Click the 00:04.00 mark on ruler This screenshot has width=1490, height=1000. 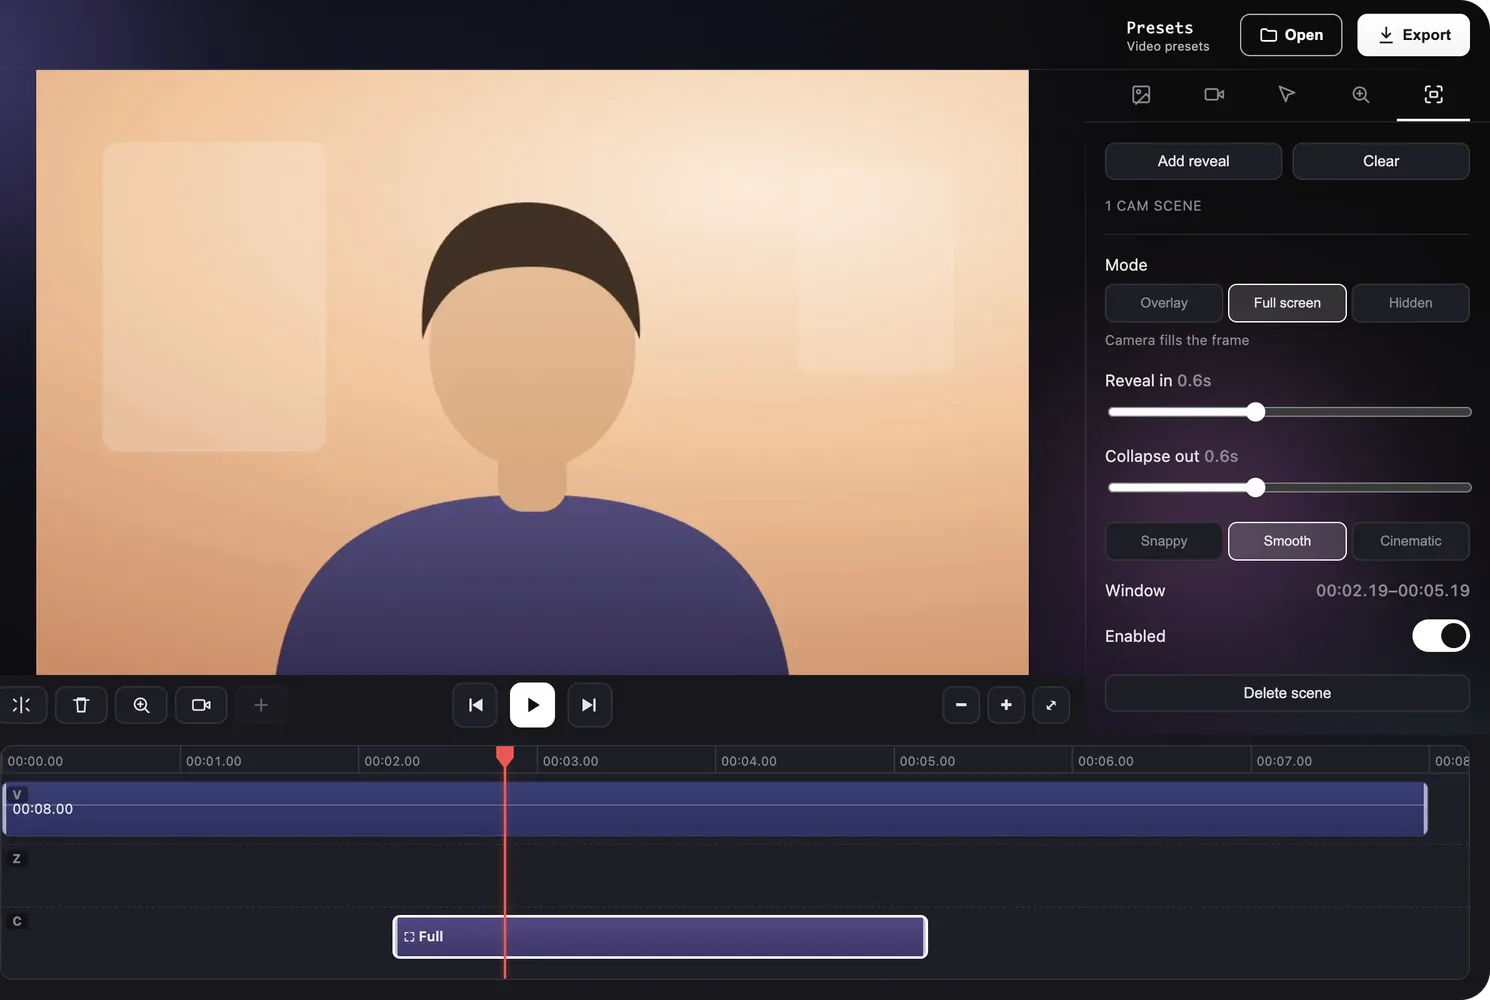749,761
